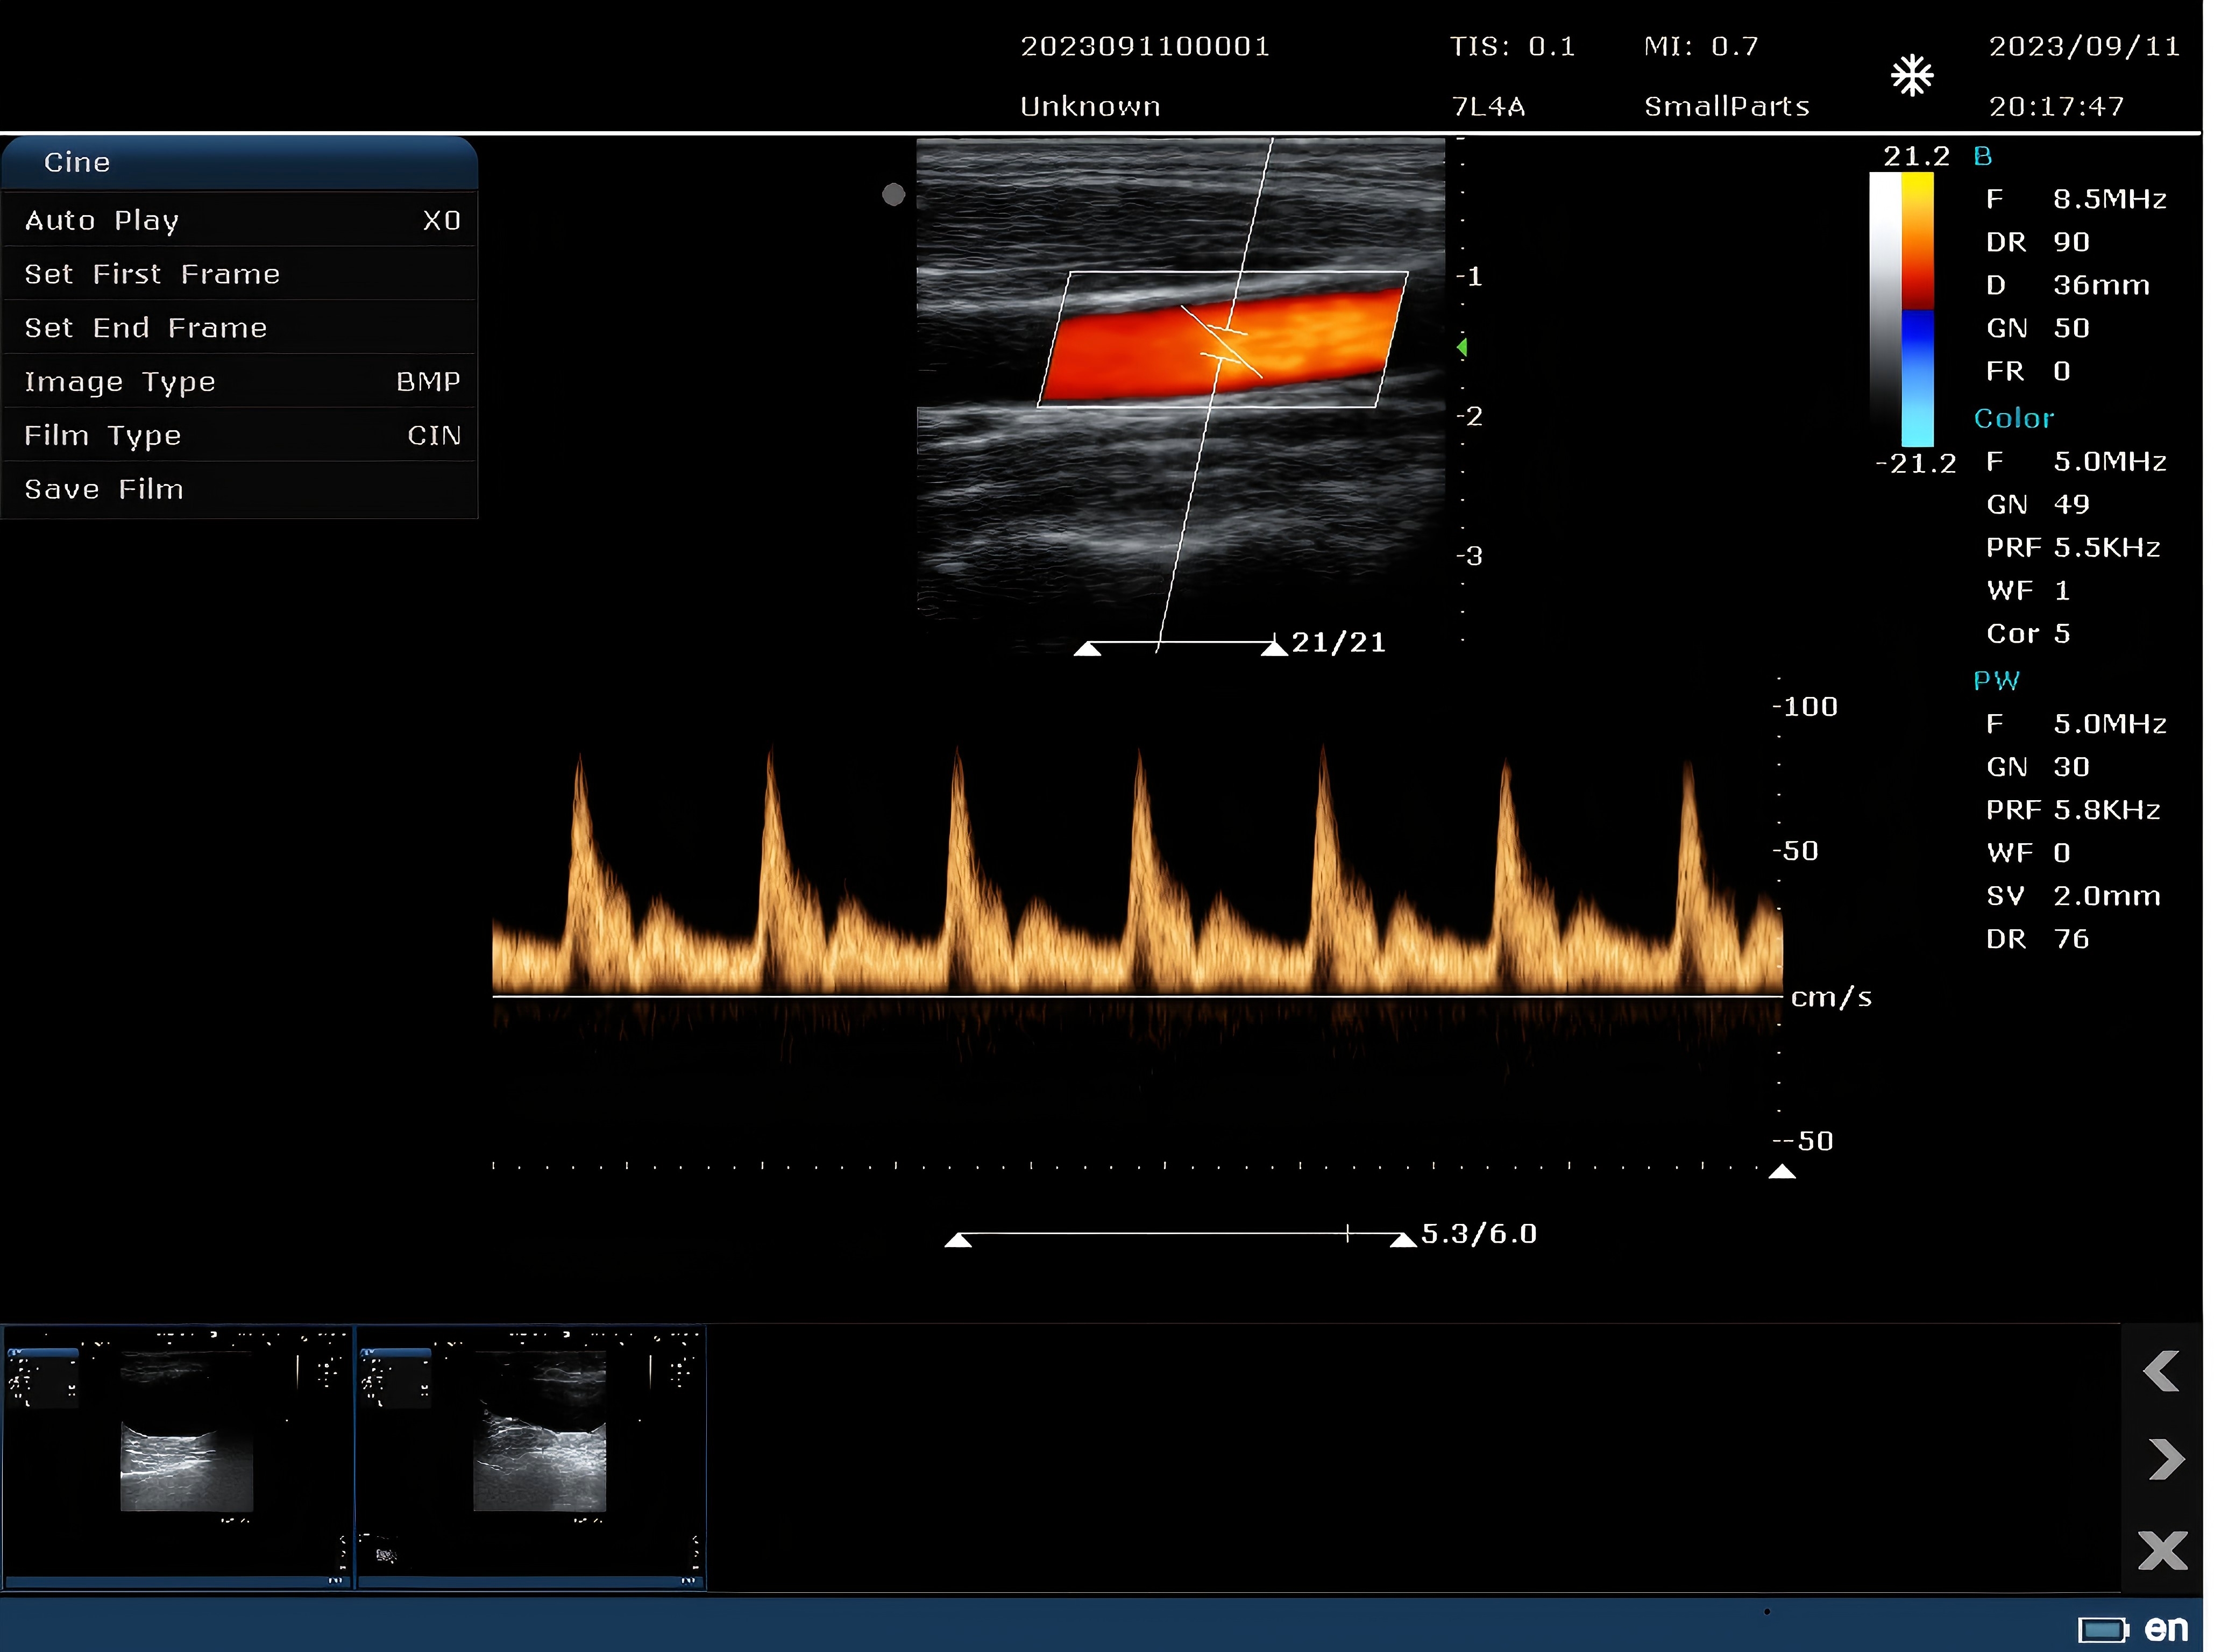This screenshot has width=2214, height=1652.
Task: Click the MI: 0.7 readout
Action: click(1700, 46)
